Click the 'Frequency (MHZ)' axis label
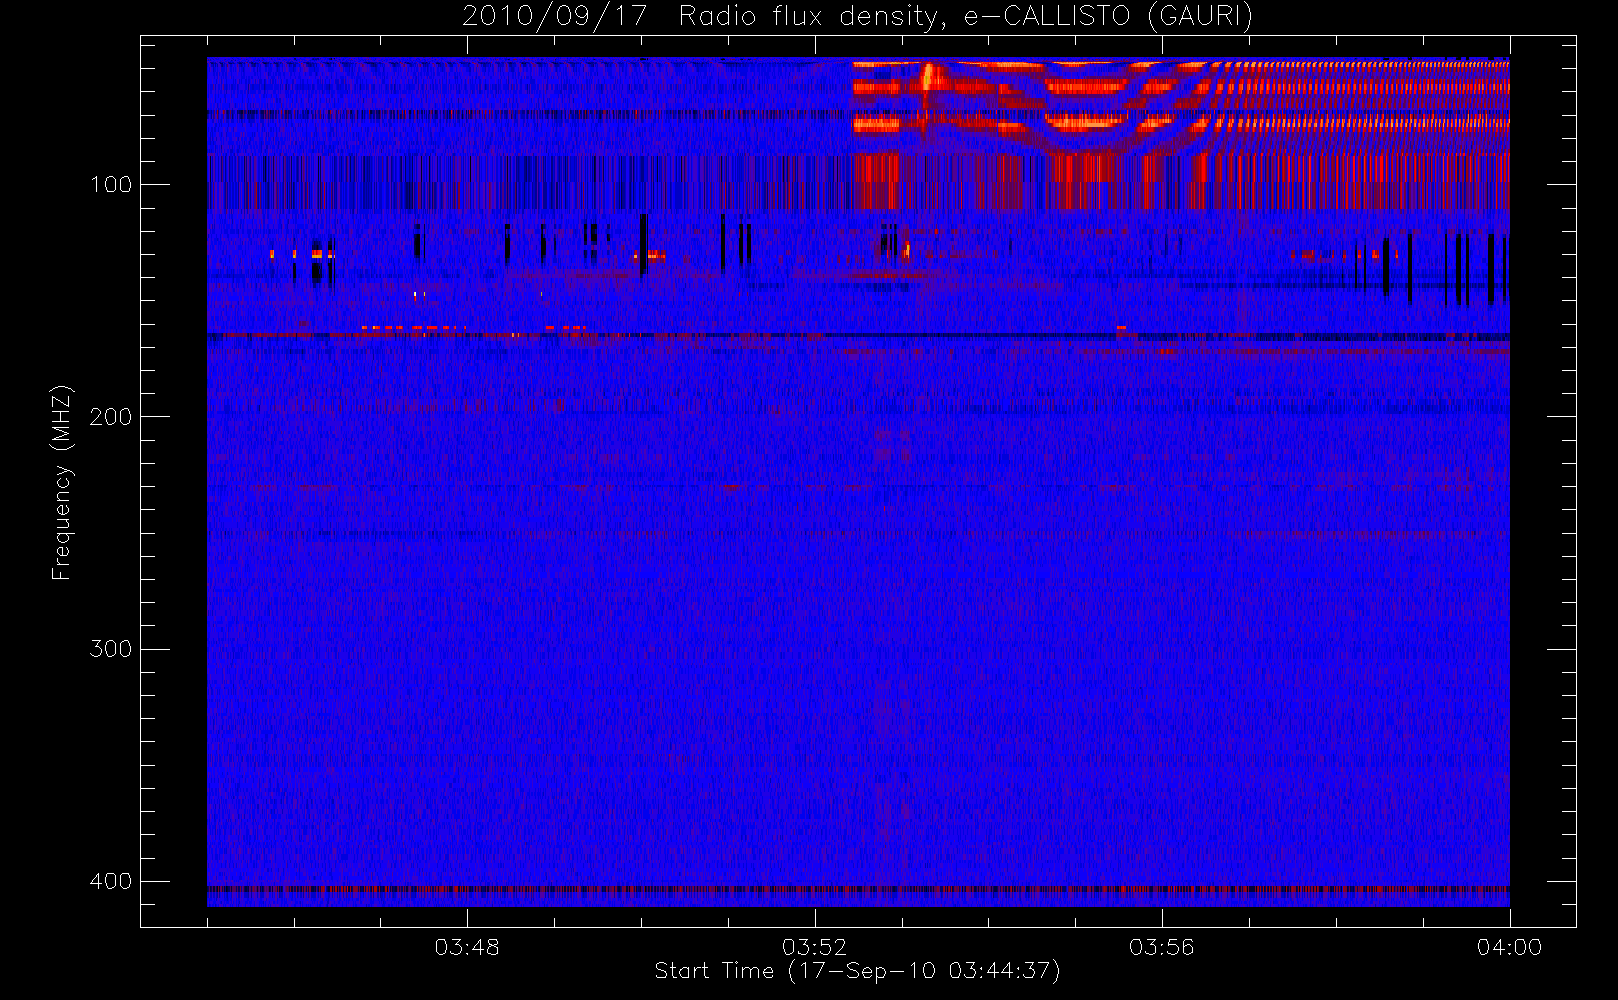This screenshot has width=1618, height=1000. pos(62,482)
